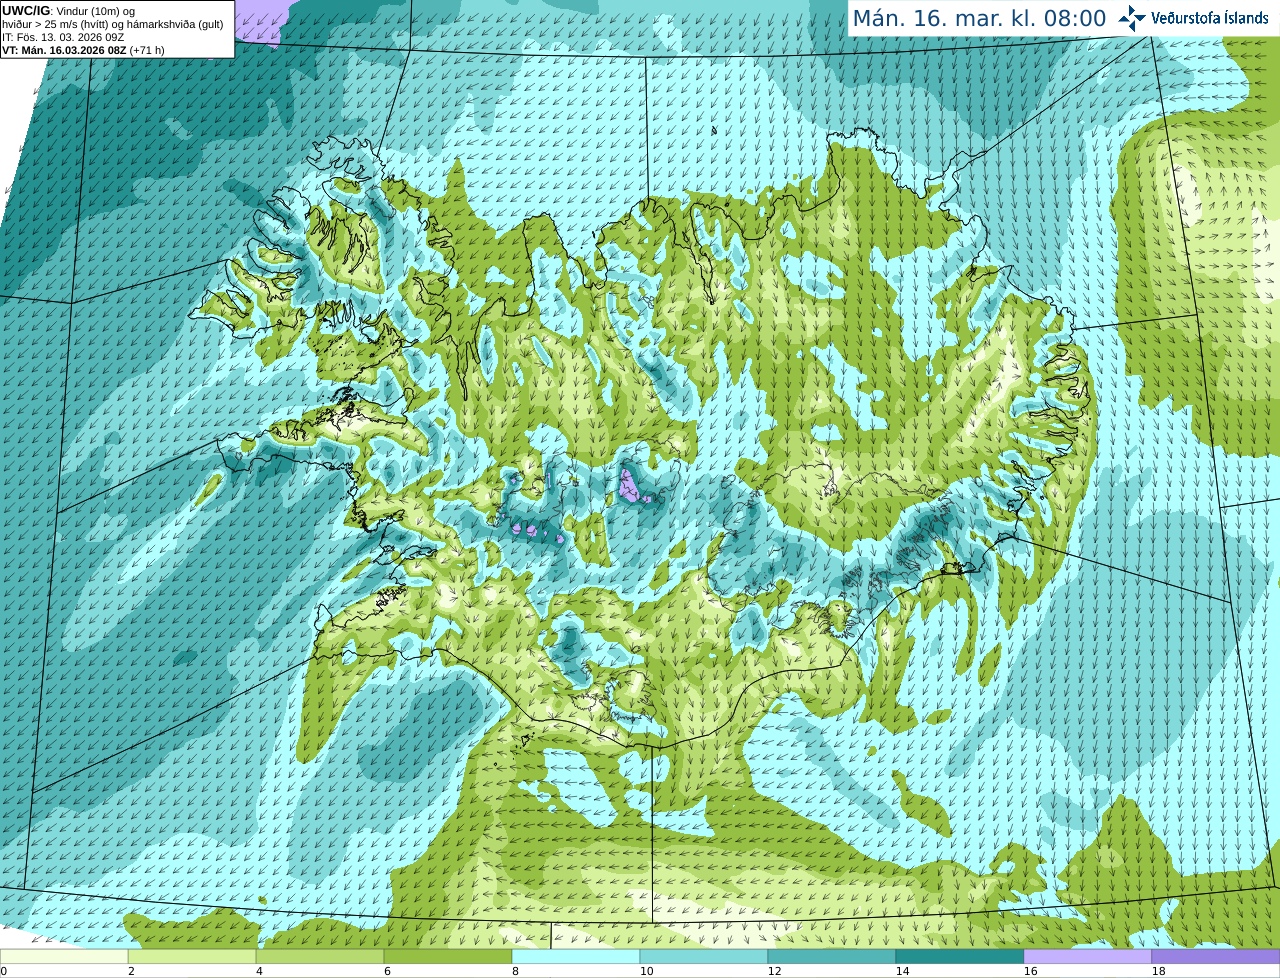The image size is (1280, 978).
Task: Pick the light green 2–4 m/s legend swatch
Action: [192, 957]
